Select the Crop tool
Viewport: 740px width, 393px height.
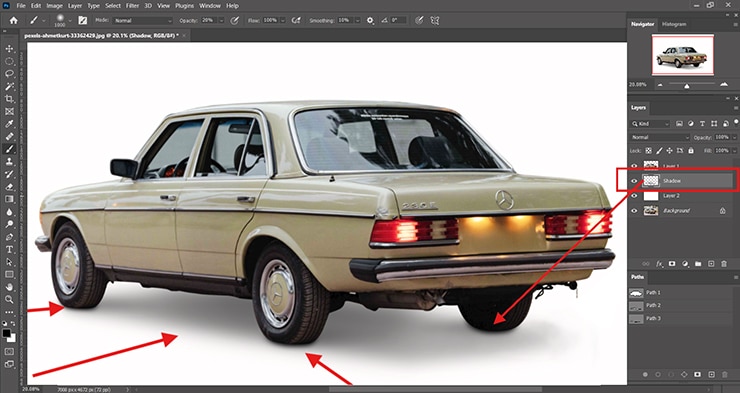tap(9, 99)
